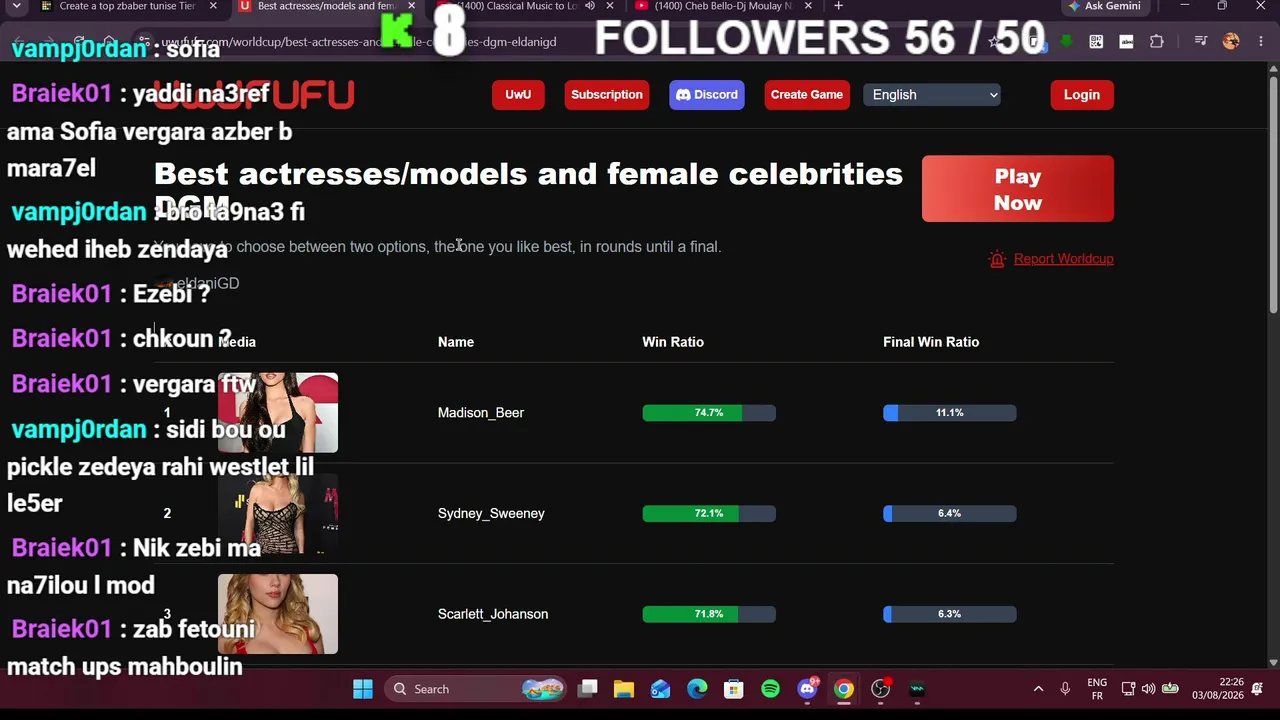This screenshot has width=1280, height=720.
Task: Open the Scarlett_Johanson thumbnail image
Action: pos(278,614)
